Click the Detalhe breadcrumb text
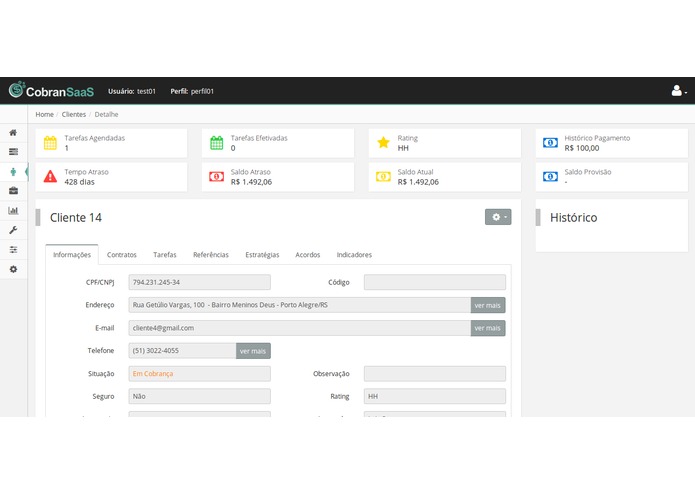 coord(106,114)
